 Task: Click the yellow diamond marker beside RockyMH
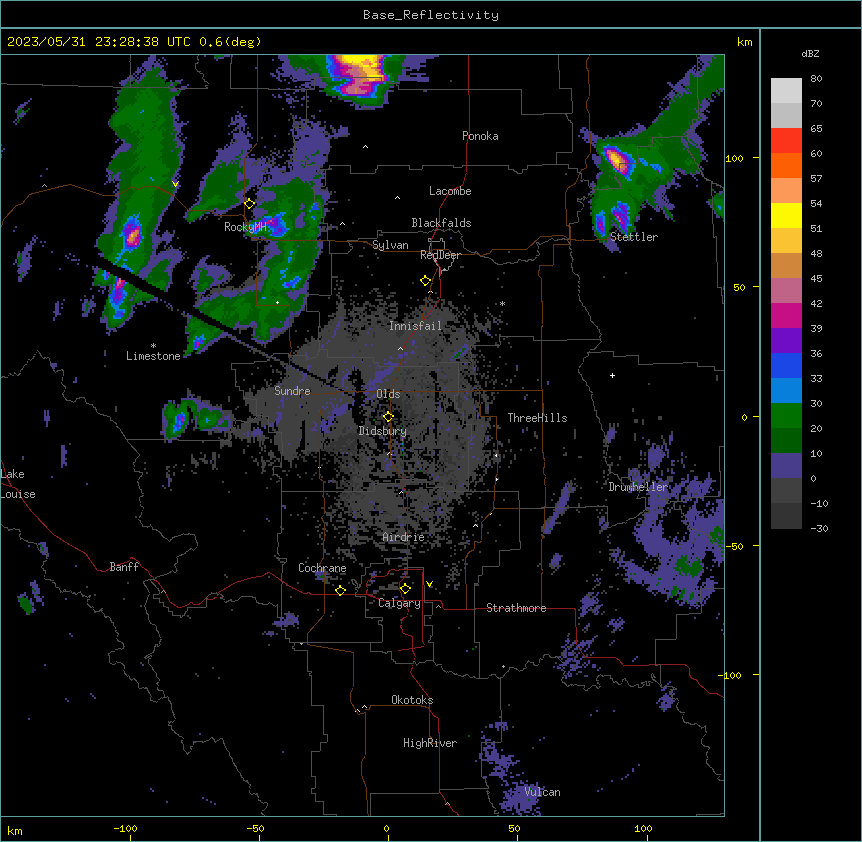click(x=250, y=204)
